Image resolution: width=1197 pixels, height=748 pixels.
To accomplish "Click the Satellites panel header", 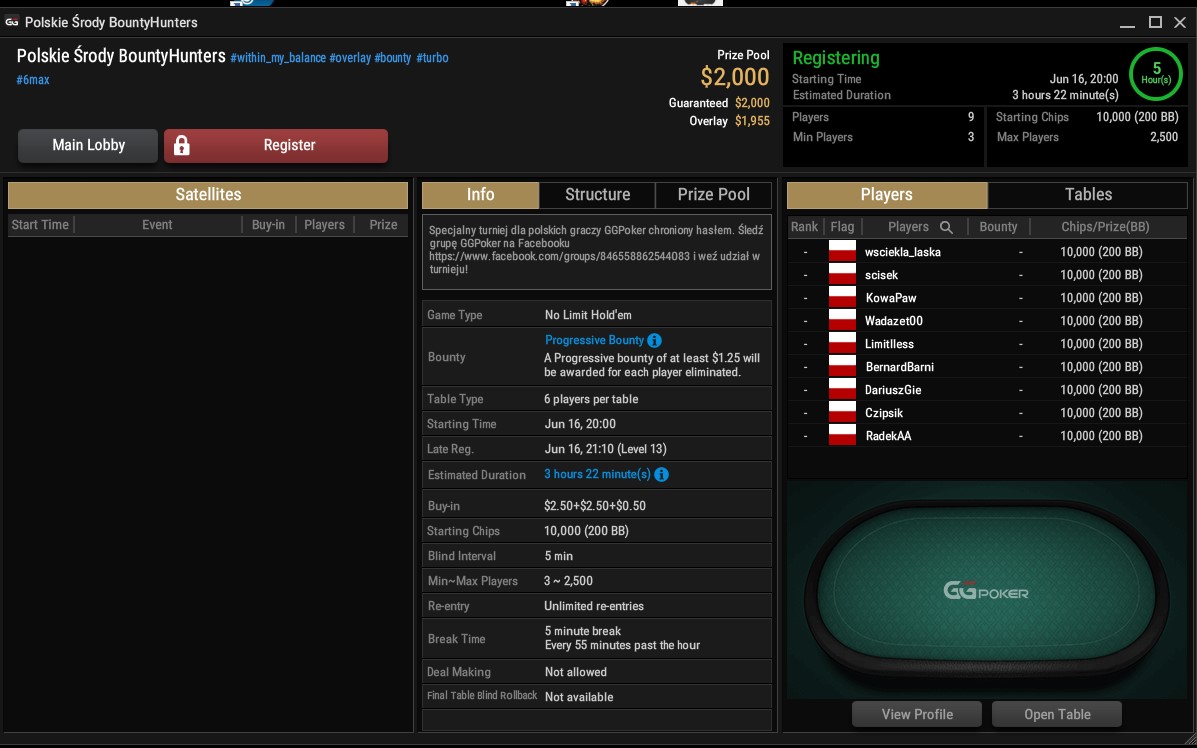I will tap(208, 195).
